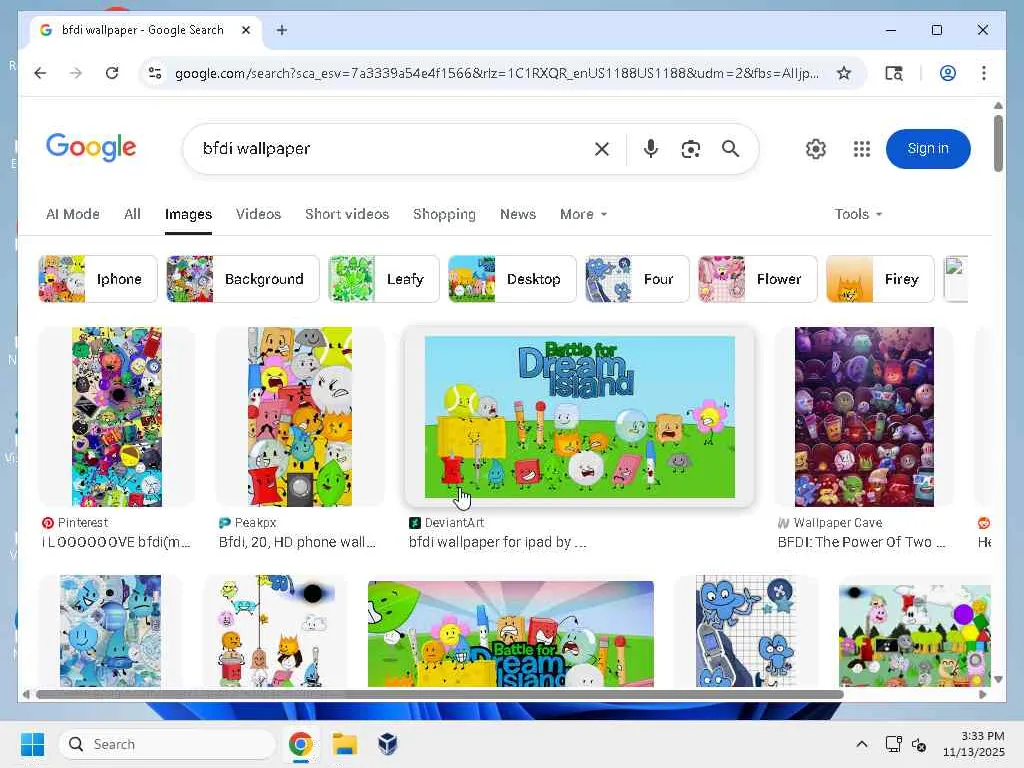Open the Windows Start menu
This screenshot has width=1024, height=768.
pos(33,744)
